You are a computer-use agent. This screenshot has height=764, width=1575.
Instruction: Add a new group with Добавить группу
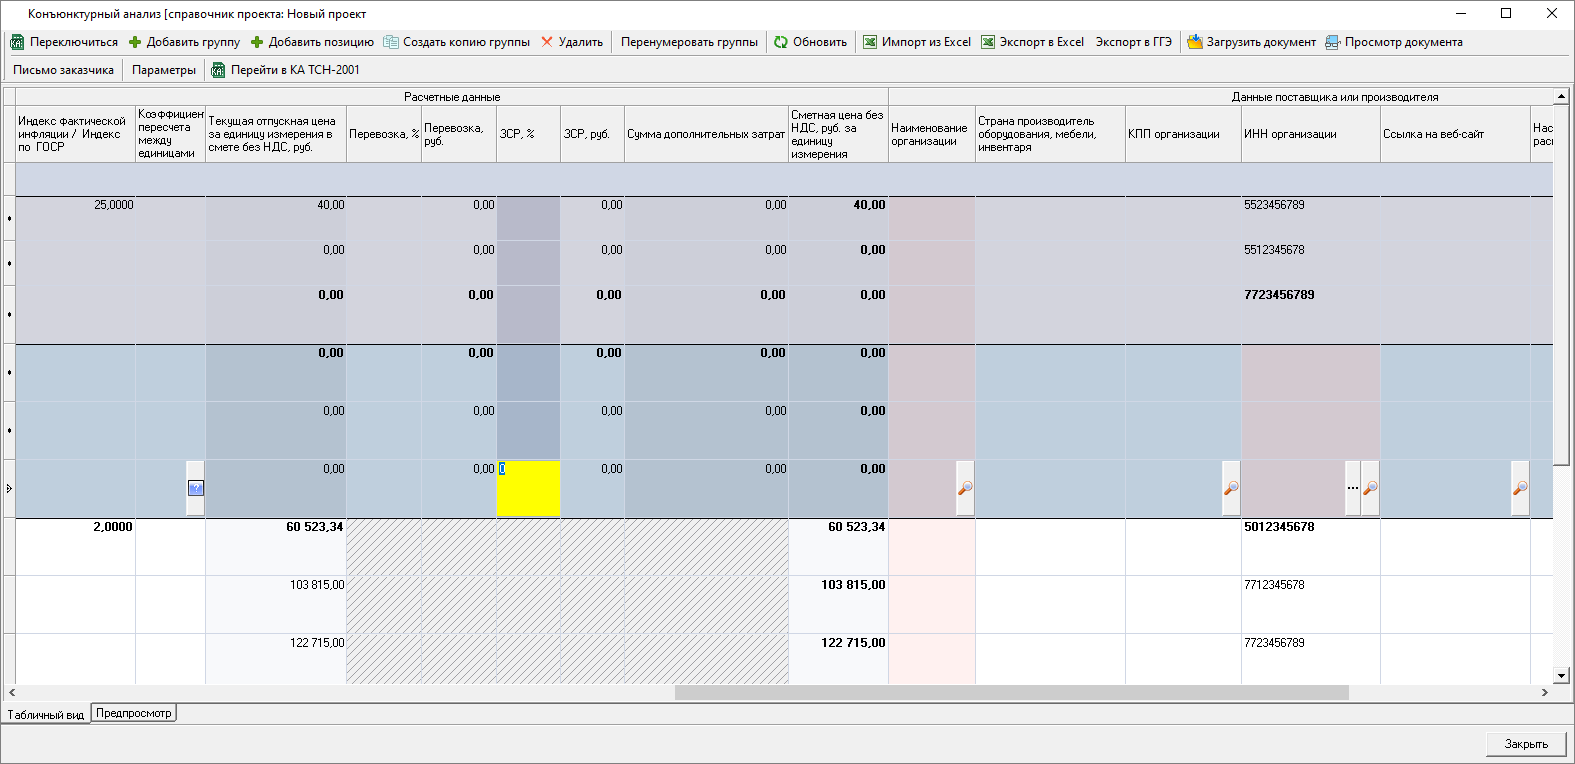click(x=185, y=42)
